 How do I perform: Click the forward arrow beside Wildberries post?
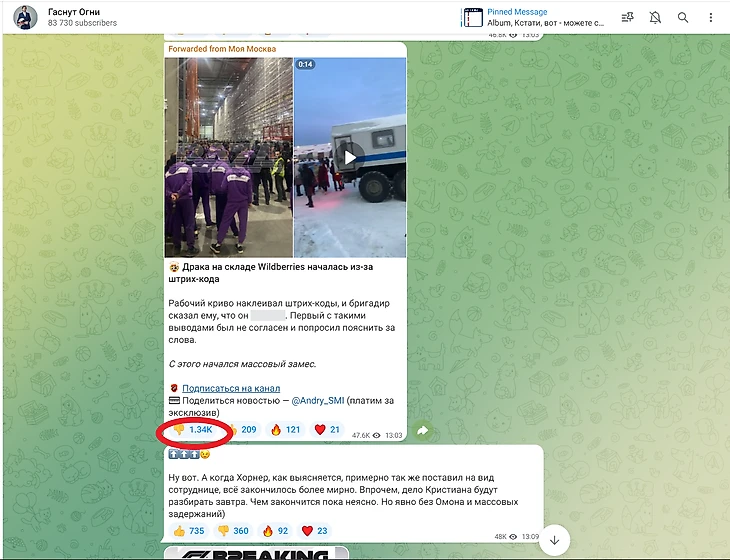click(422, 430)
